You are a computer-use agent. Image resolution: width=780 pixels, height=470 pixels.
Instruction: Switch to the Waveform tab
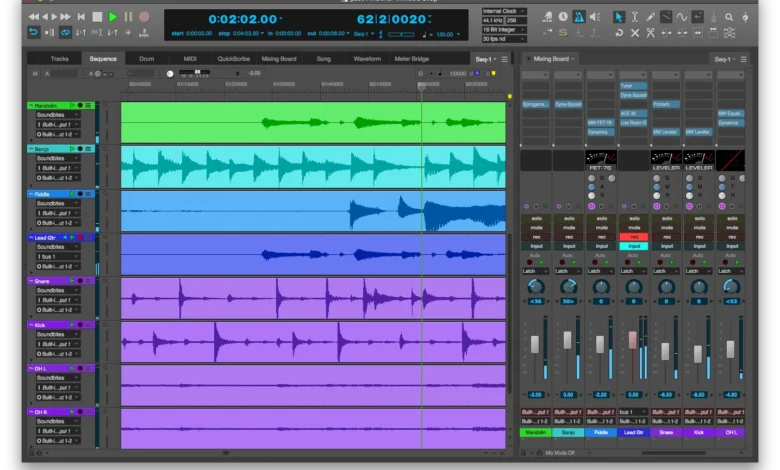pyautogui.click(x=367, y=59)
